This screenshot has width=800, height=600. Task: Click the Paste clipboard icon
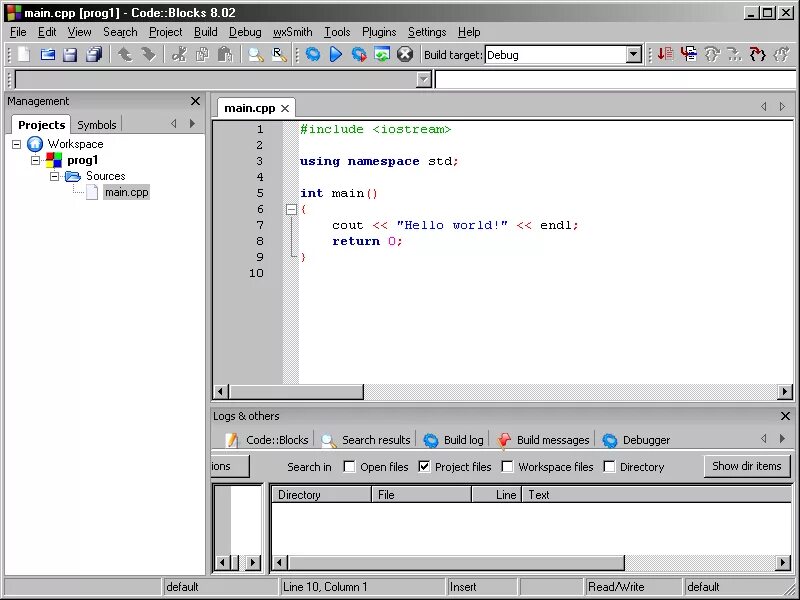[225, 54]
